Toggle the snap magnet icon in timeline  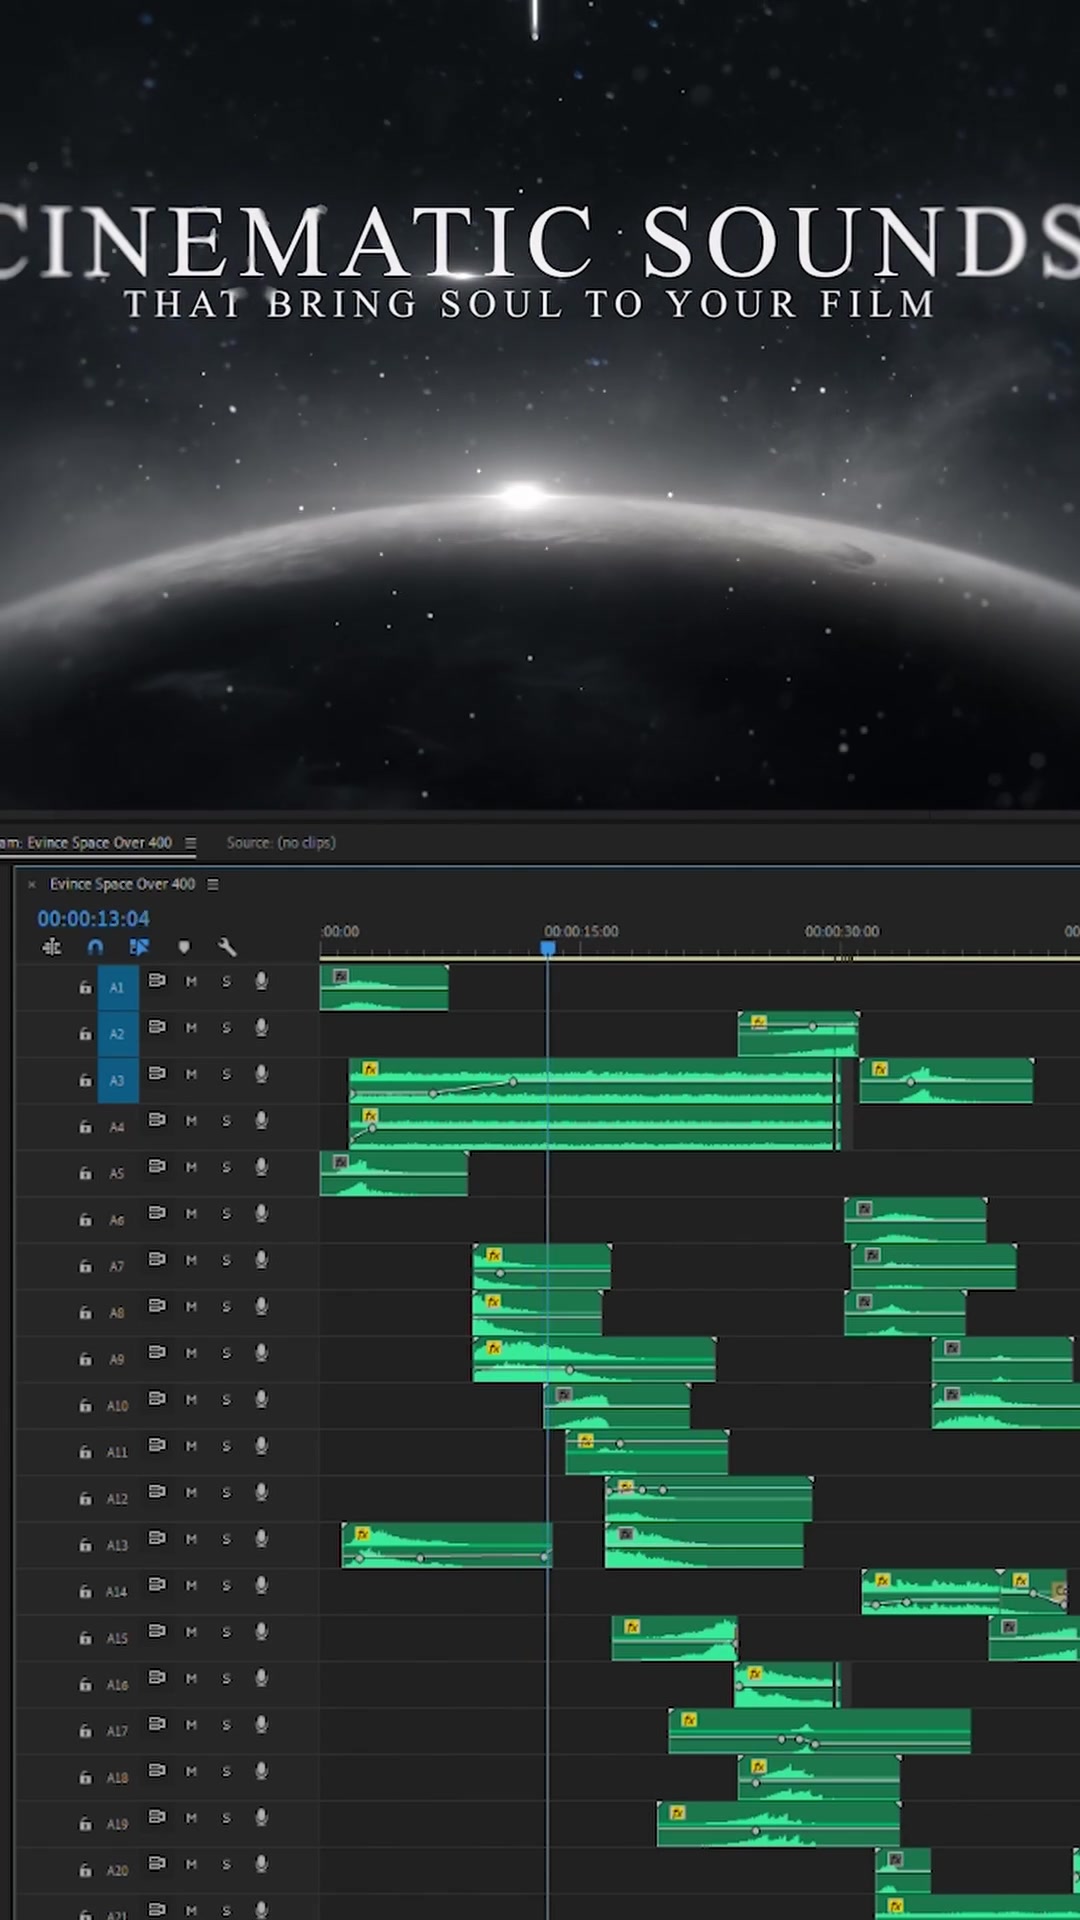point(95,946)
